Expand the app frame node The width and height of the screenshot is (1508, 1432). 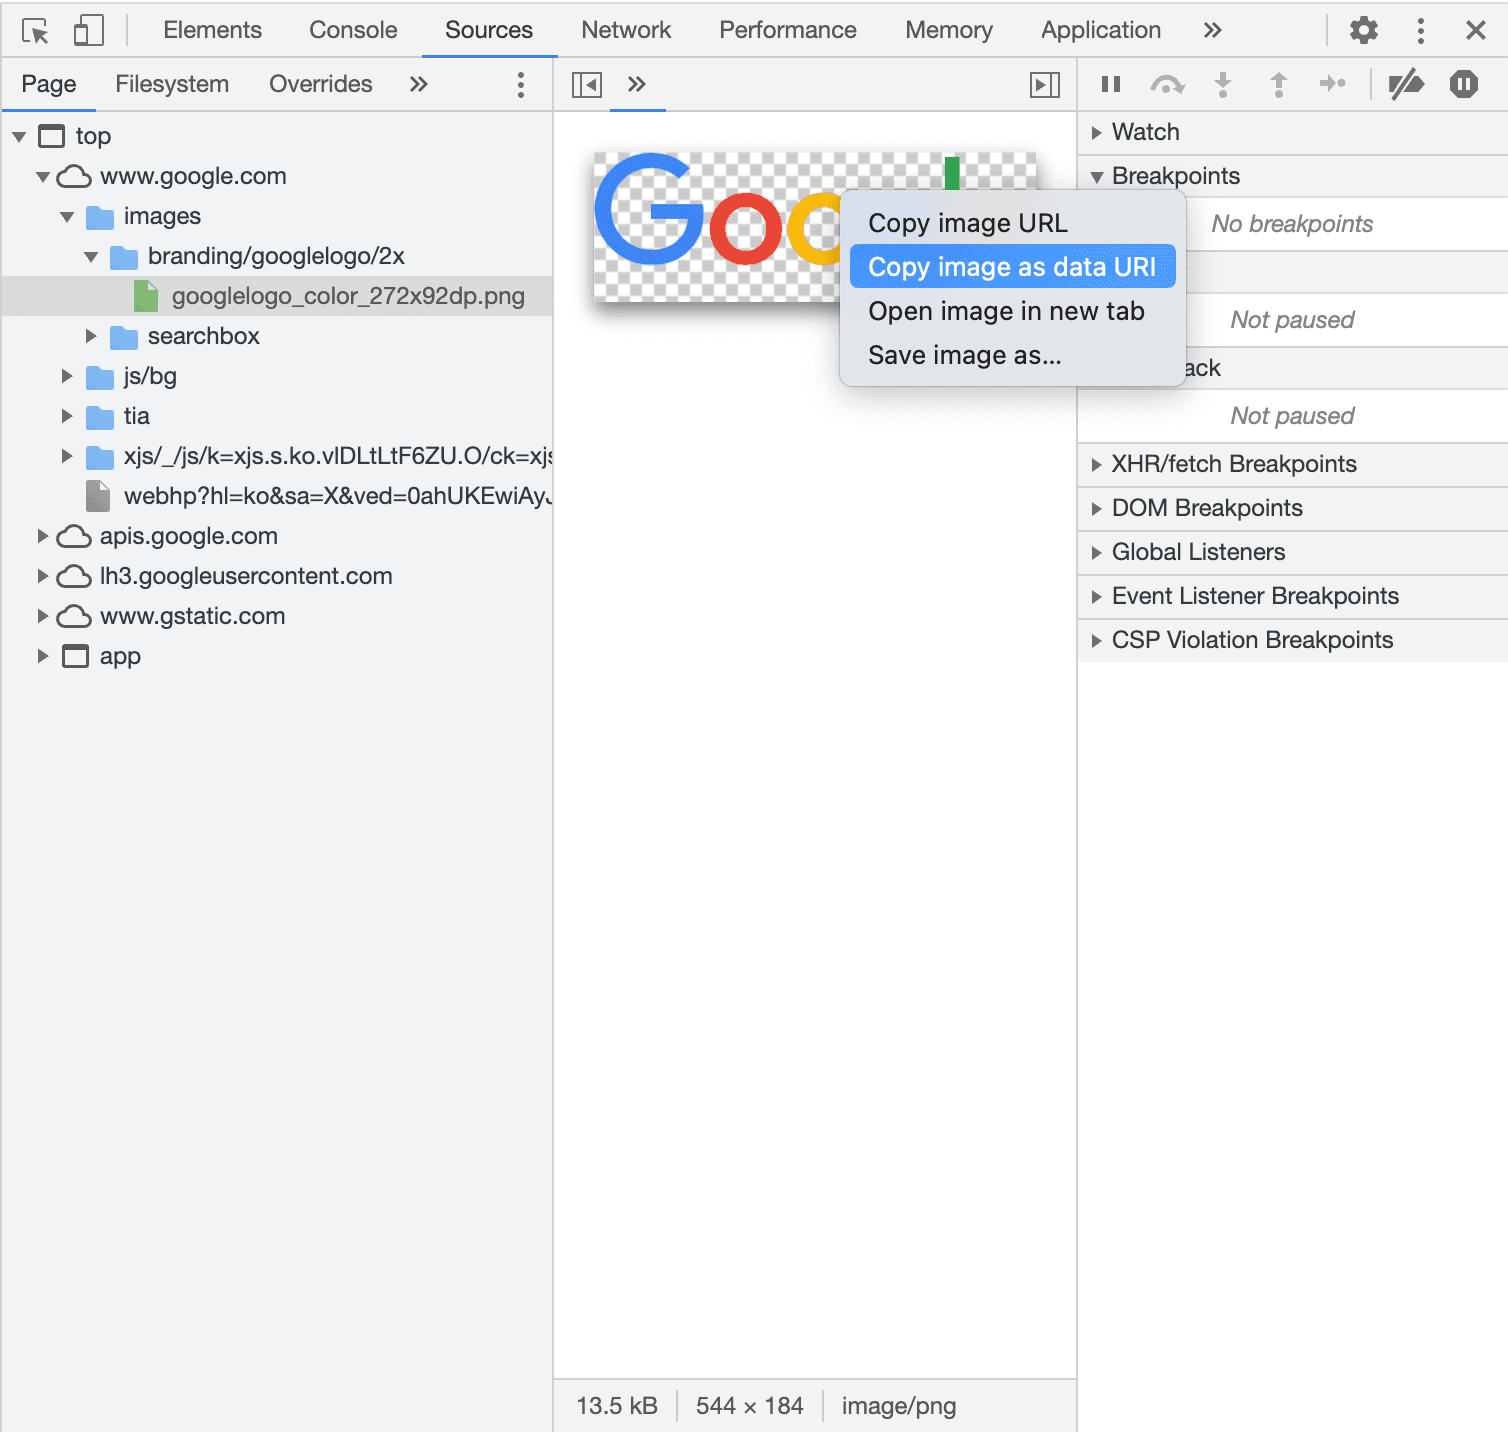[x=43, y=656]
